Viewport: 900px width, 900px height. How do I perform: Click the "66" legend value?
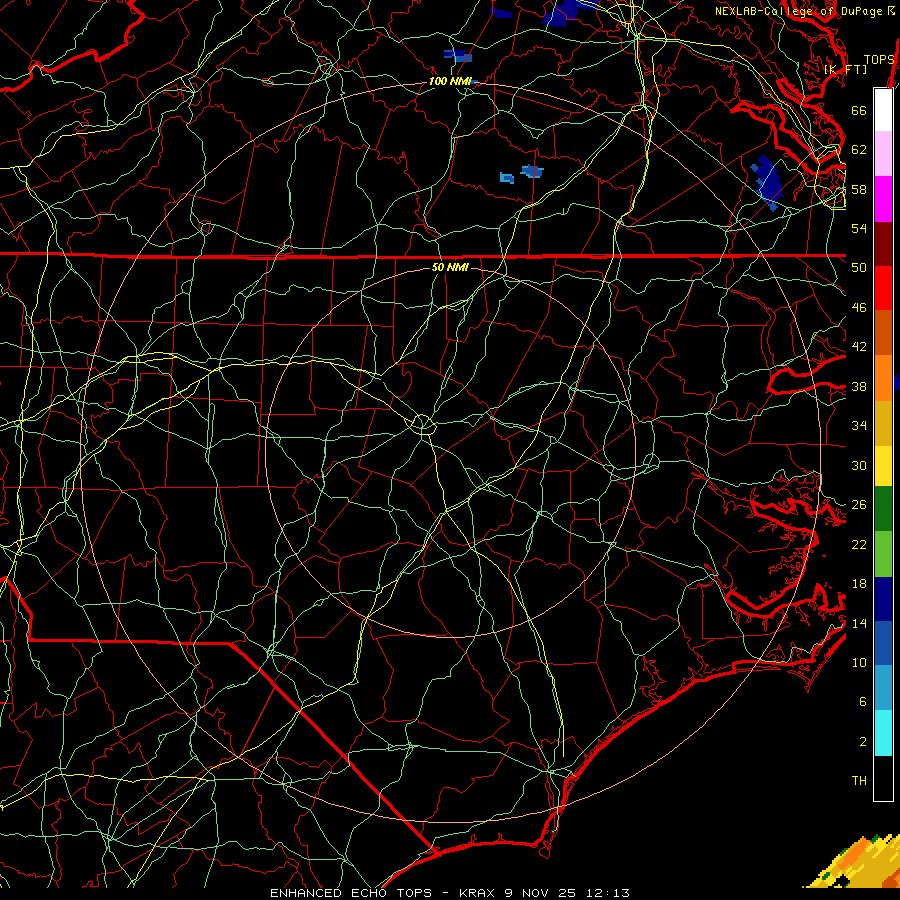[859, 111]
